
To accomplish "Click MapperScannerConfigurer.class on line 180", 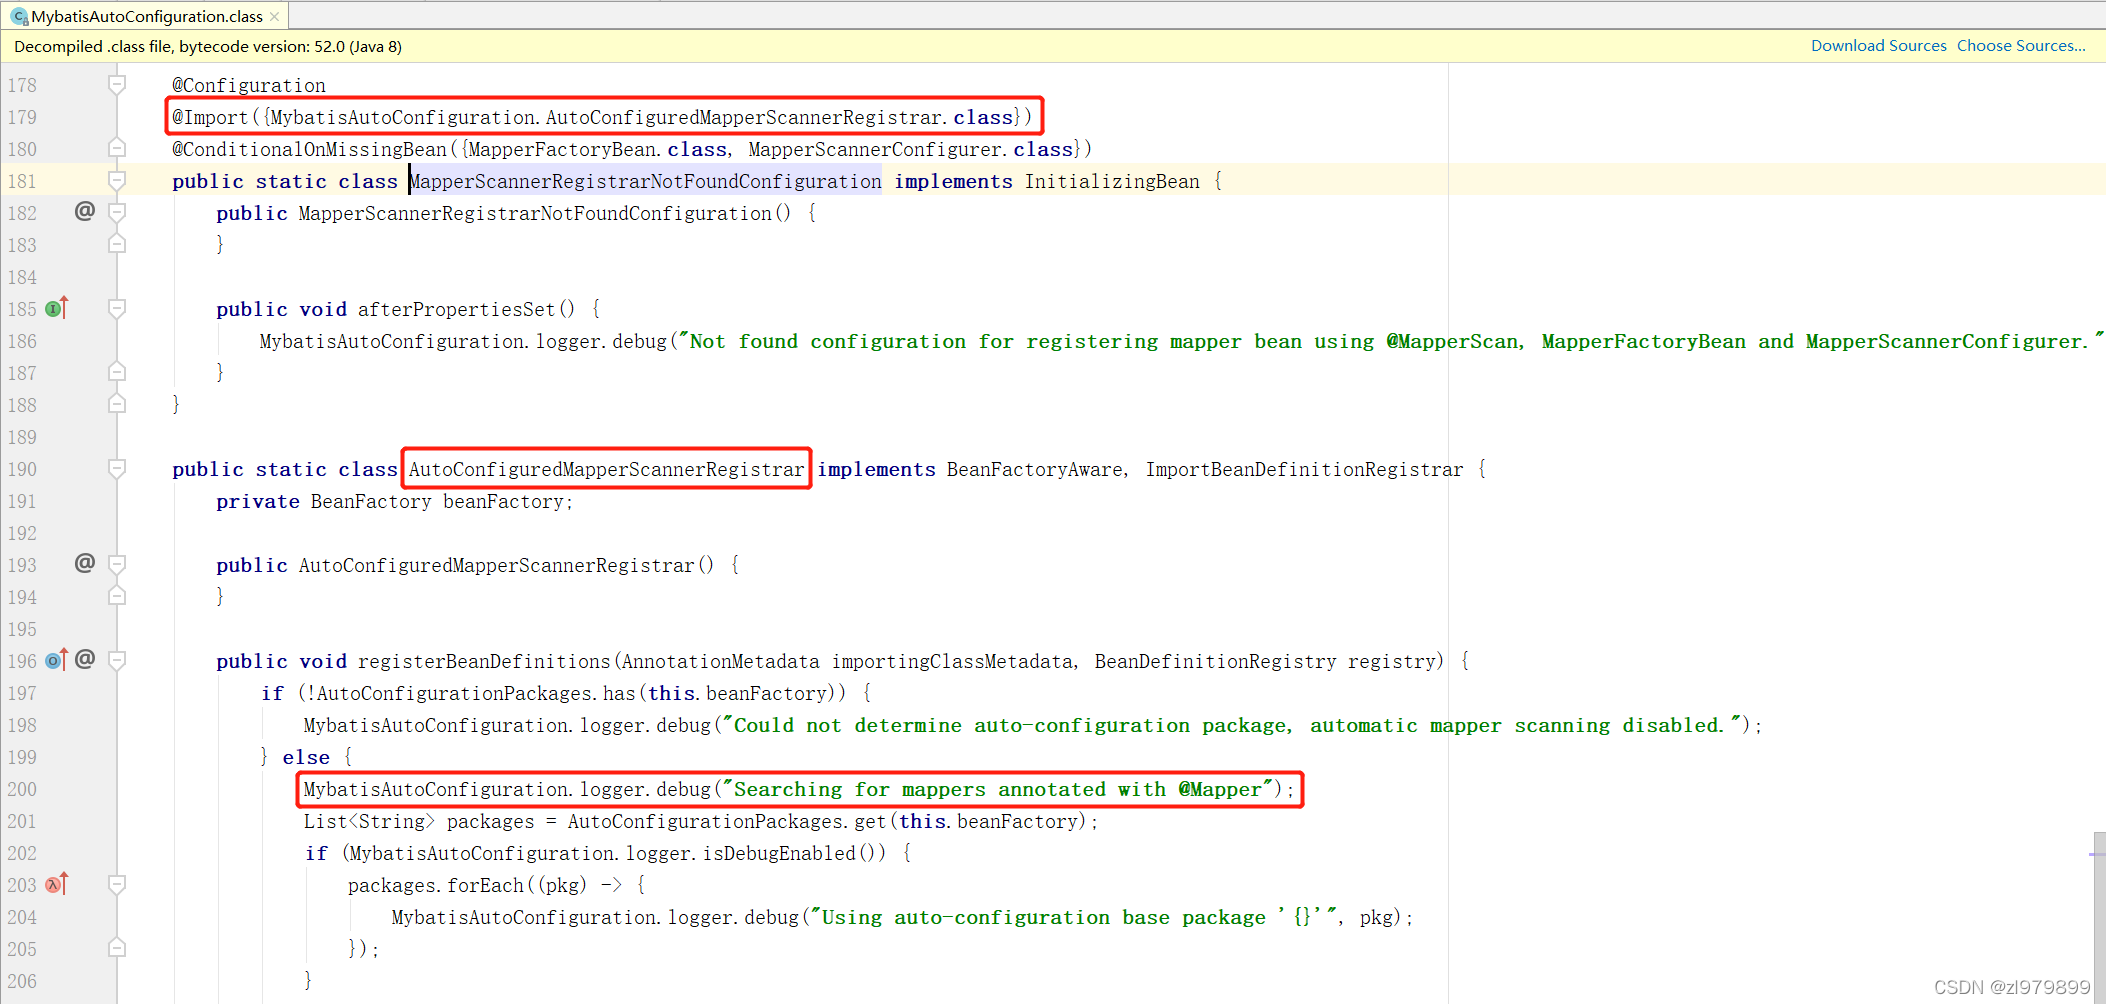I will 911,149.
